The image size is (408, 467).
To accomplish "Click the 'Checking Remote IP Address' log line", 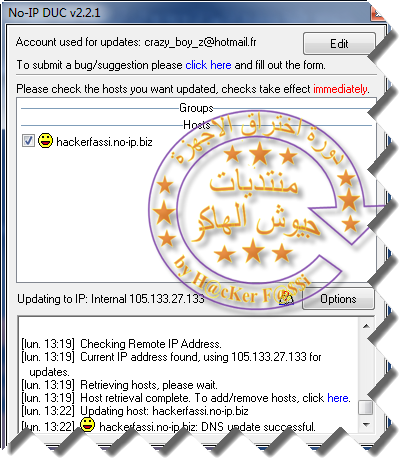I will (x=121, y=344).
